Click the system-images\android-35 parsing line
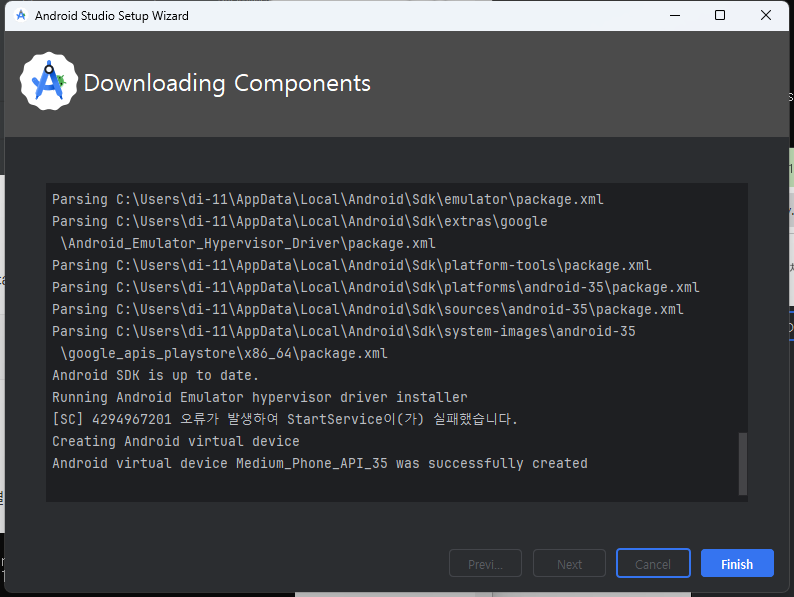This screenshot has height=597, width=794. click(344, 331)
